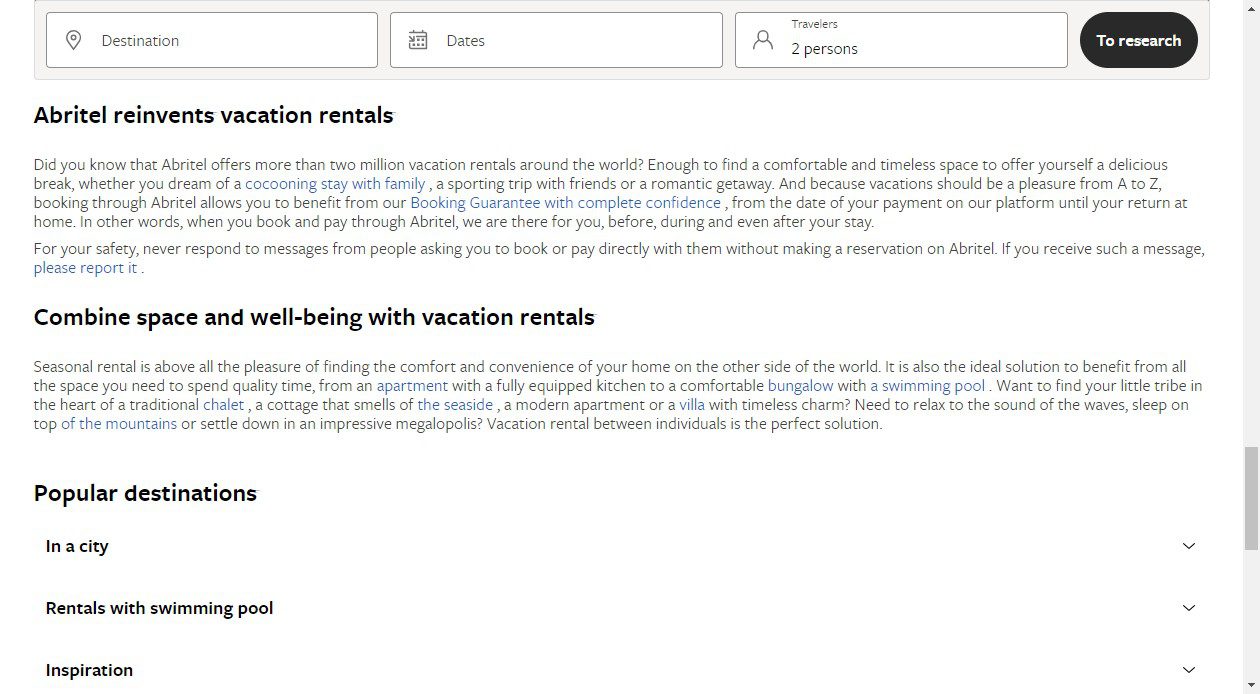Expand Rentals with swimming pool chevron

(1189, 608)
